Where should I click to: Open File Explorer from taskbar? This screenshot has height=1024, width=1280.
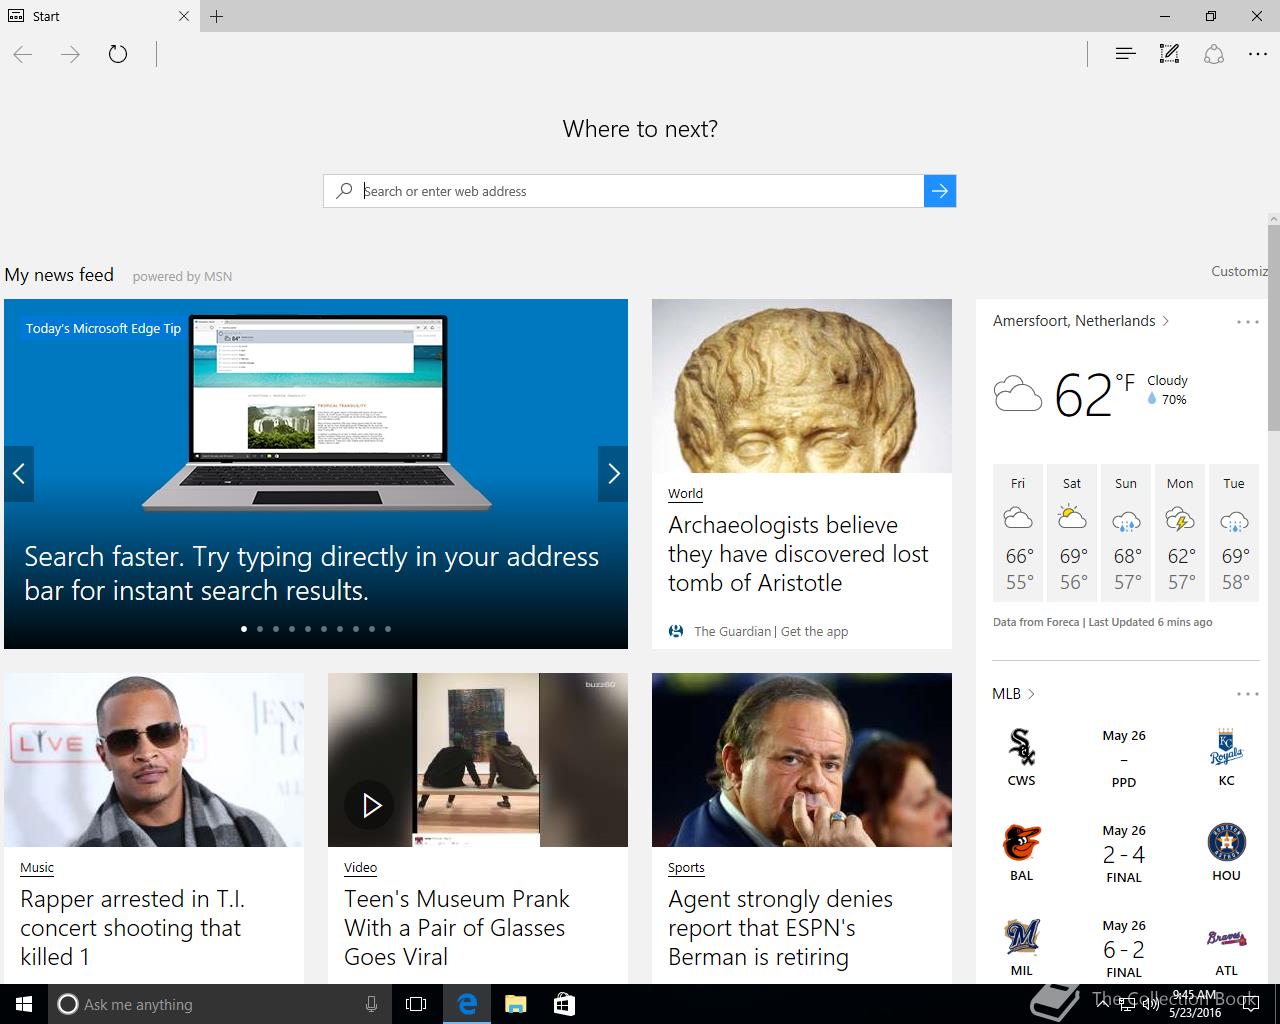tap(516, 1004)
